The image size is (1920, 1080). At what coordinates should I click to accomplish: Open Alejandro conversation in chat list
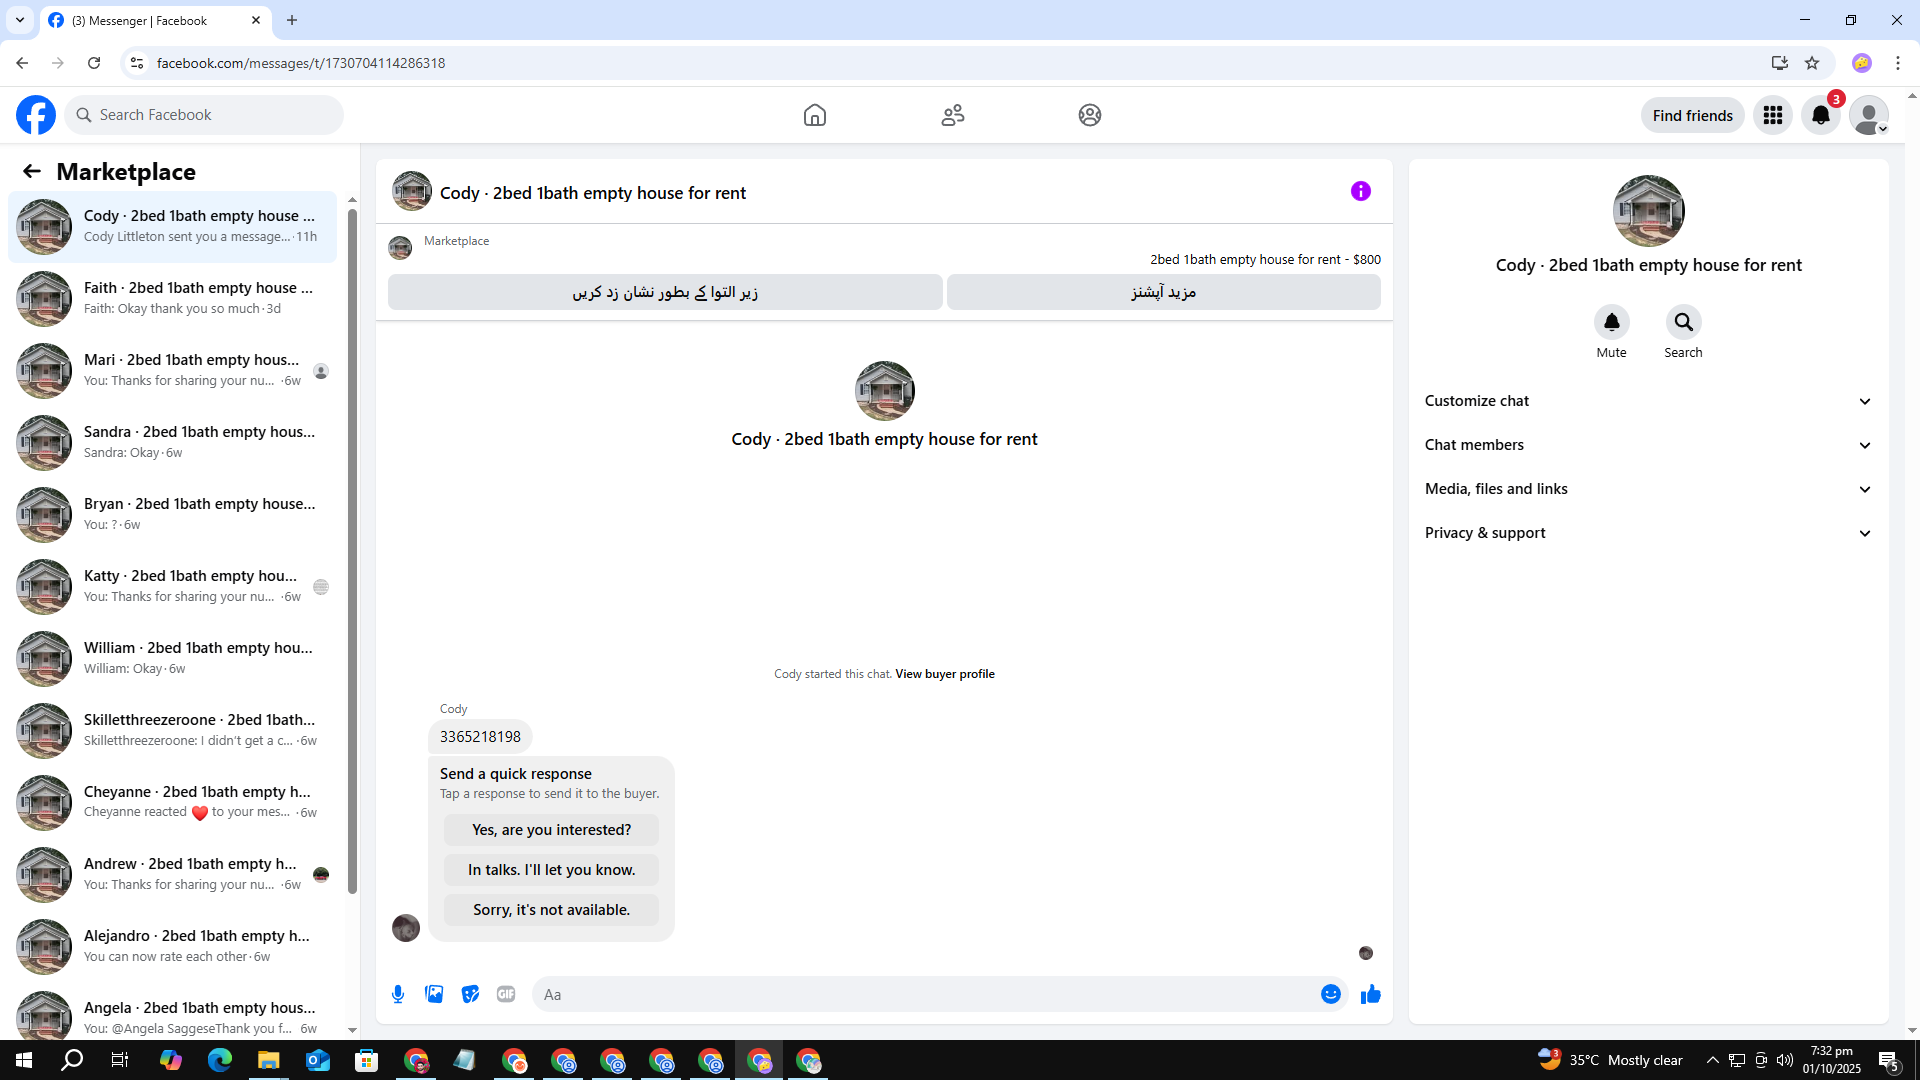coord(172,947)
